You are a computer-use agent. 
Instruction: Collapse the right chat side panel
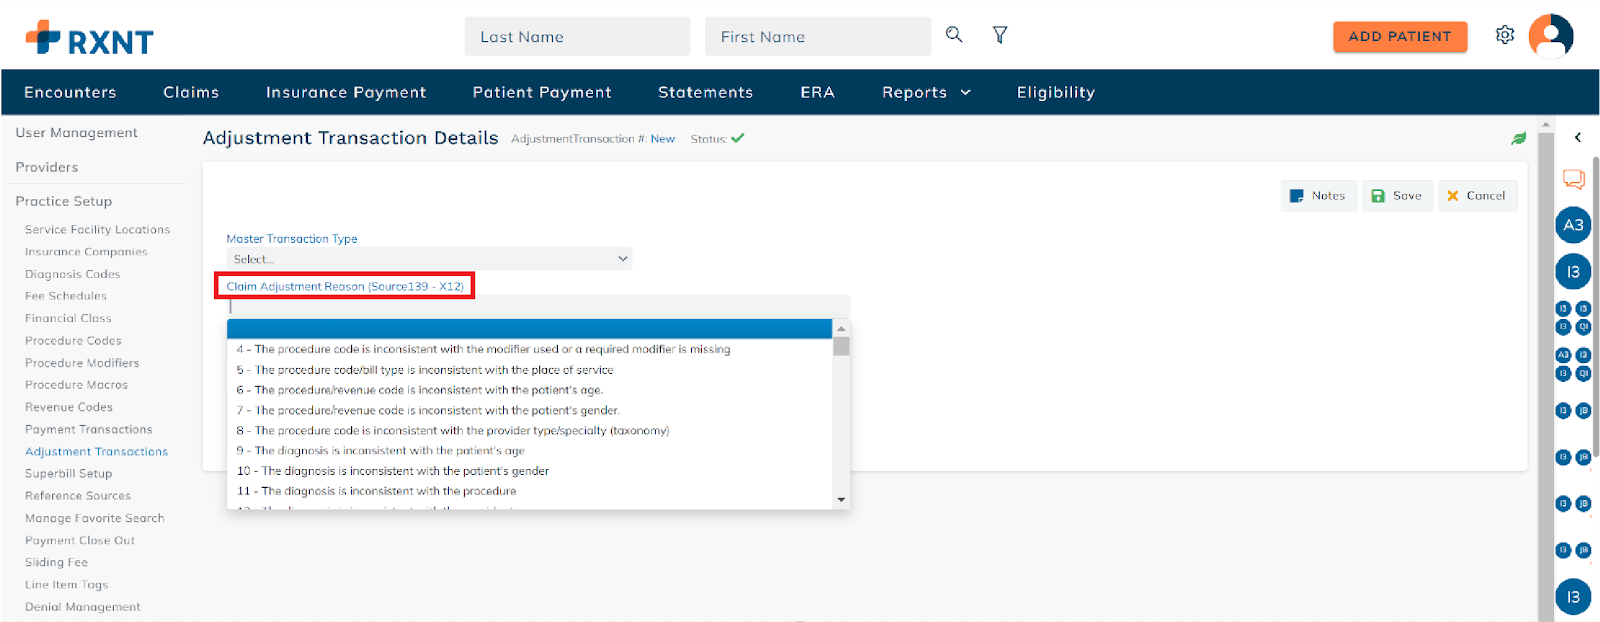(x=1578, y=138)
